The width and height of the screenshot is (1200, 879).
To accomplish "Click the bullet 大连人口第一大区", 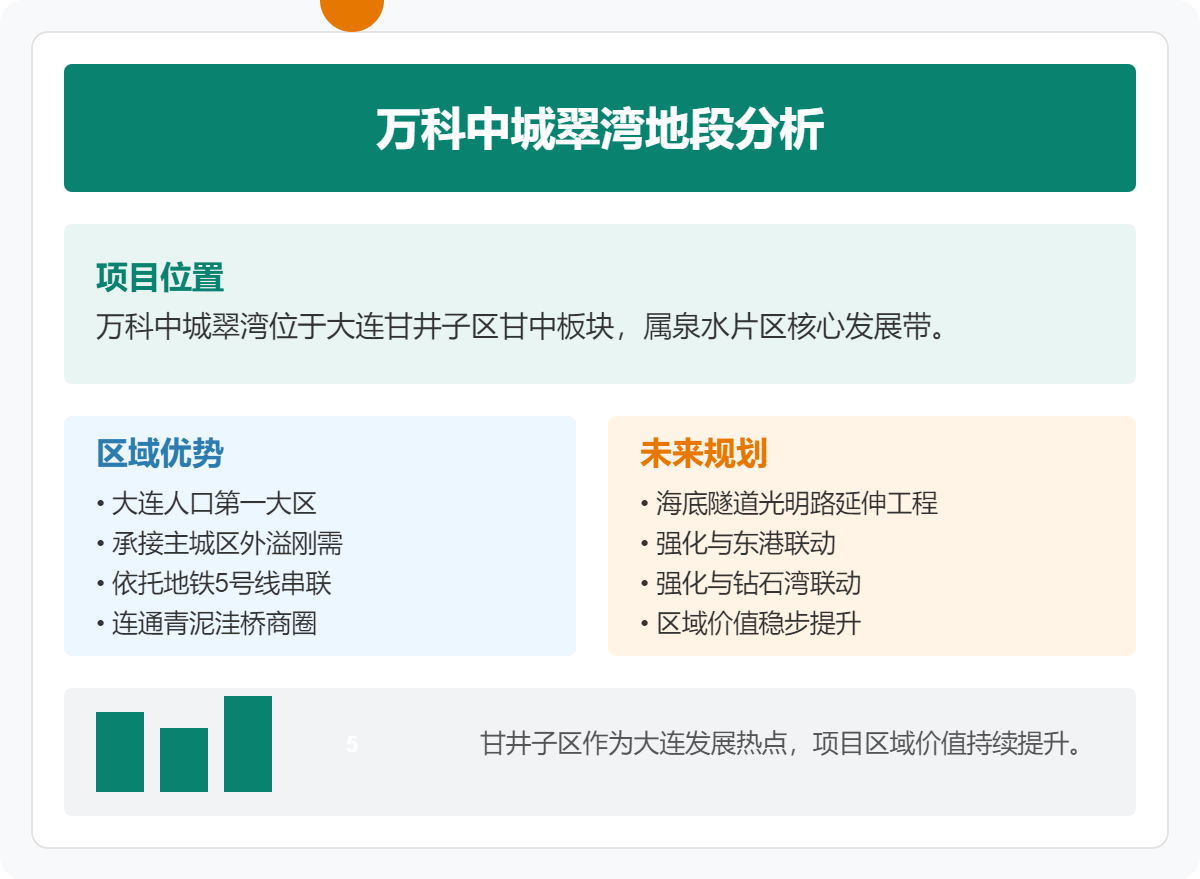I will pos(206,503).
